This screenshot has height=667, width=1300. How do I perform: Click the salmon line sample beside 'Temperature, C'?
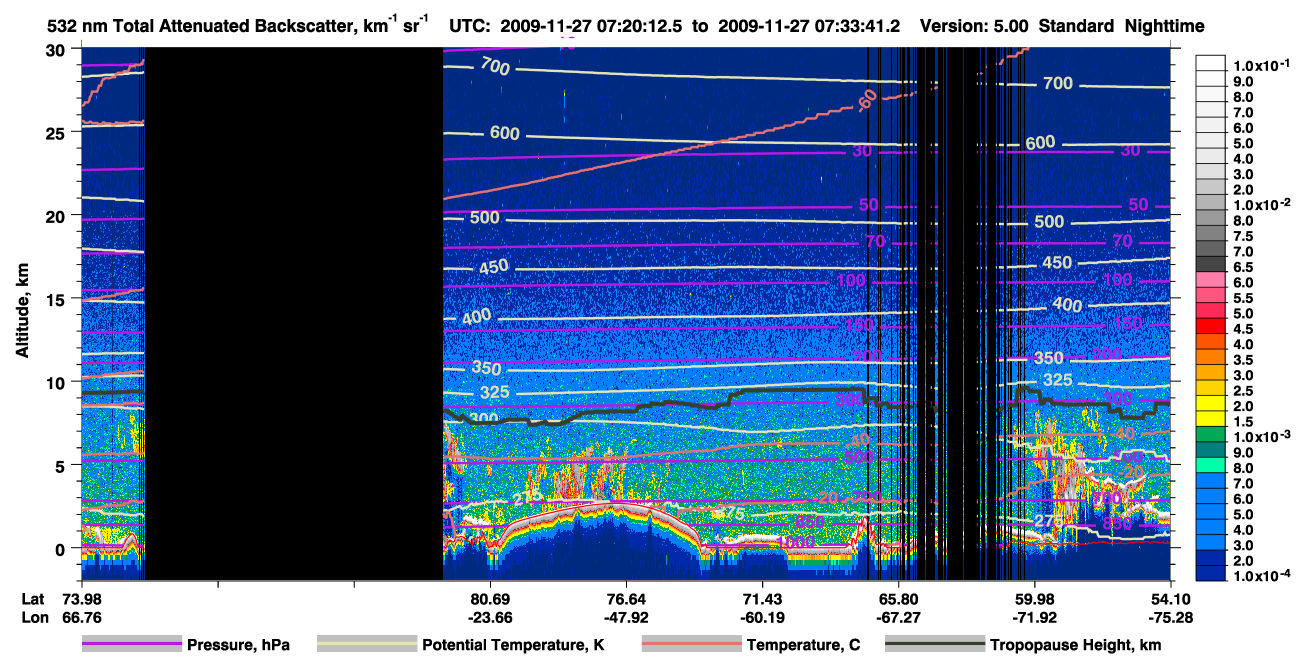690,645
